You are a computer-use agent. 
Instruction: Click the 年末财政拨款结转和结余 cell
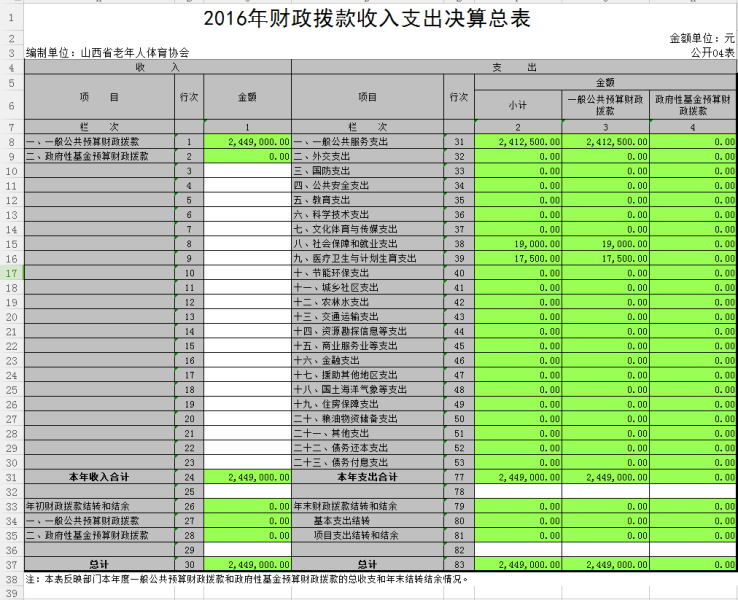coord(342,506)
